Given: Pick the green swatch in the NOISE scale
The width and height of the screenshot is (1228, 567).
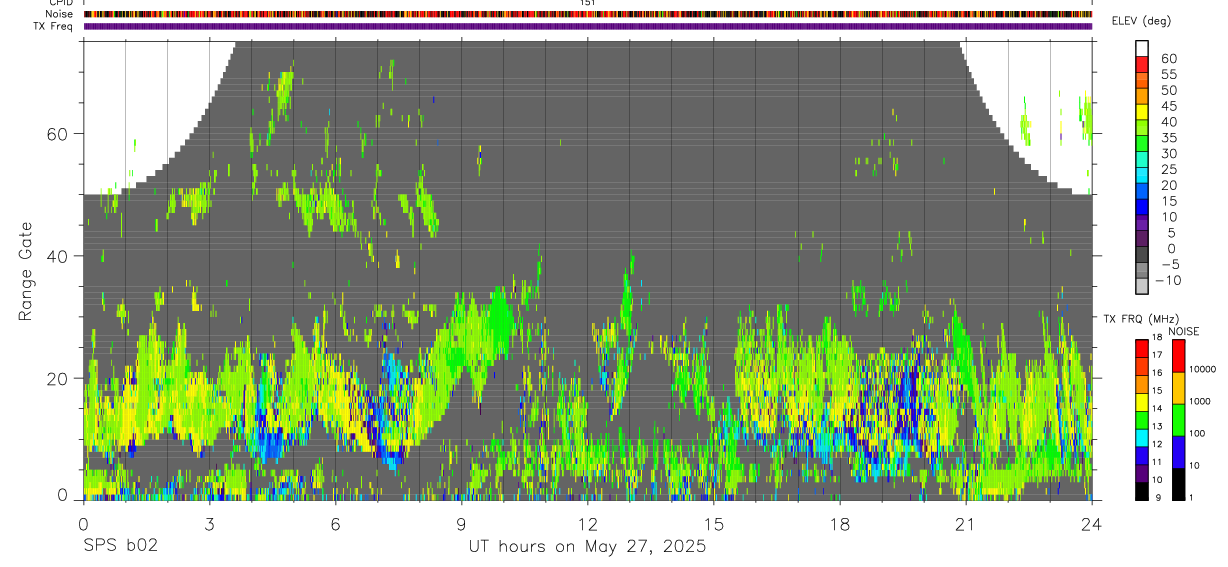Looking at the screenshot, I should point(1178,420).
